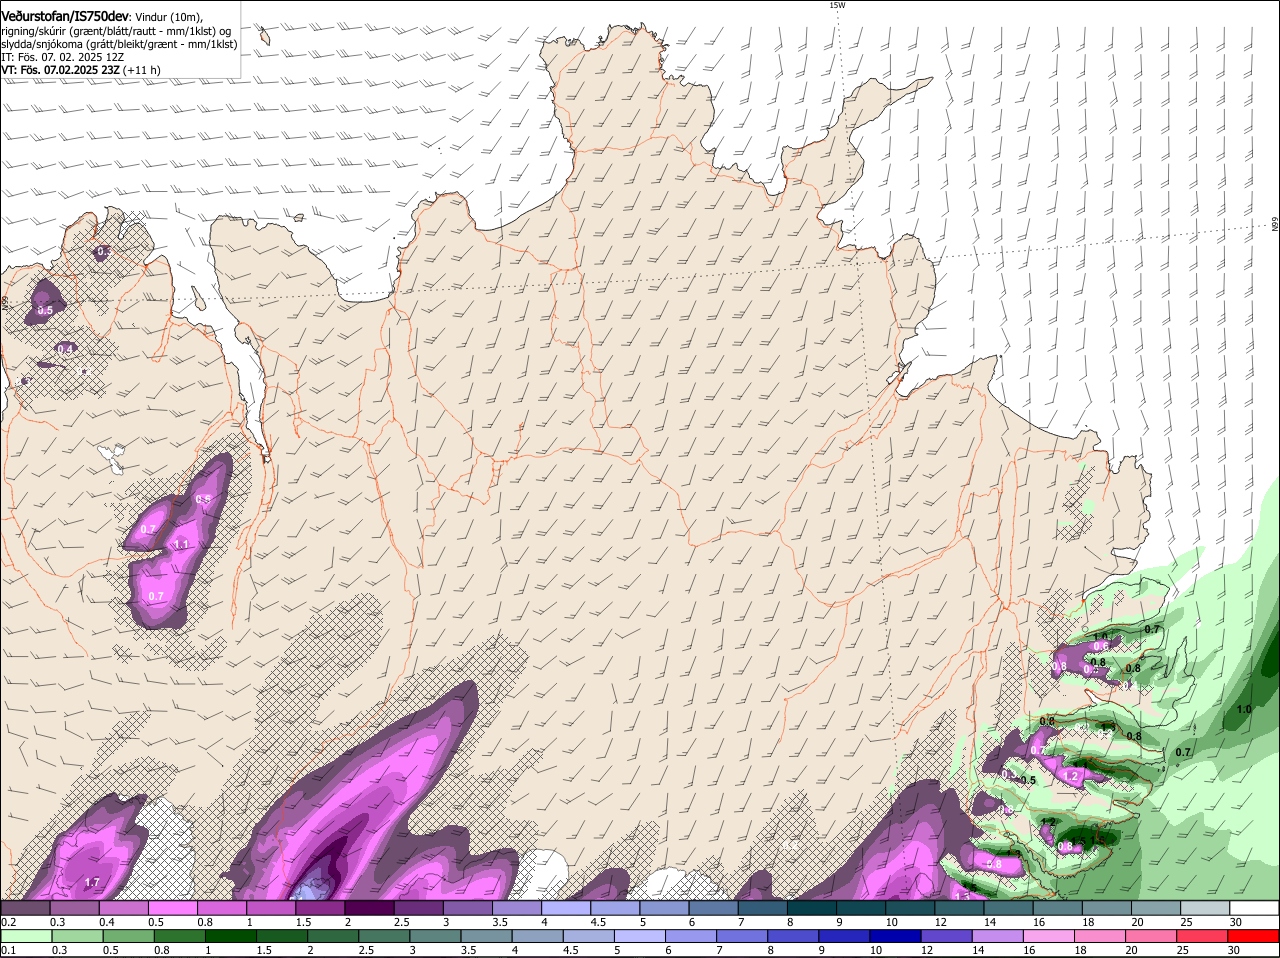Click the 0.4 value on northwest peninsula

[x=65, y=349]
